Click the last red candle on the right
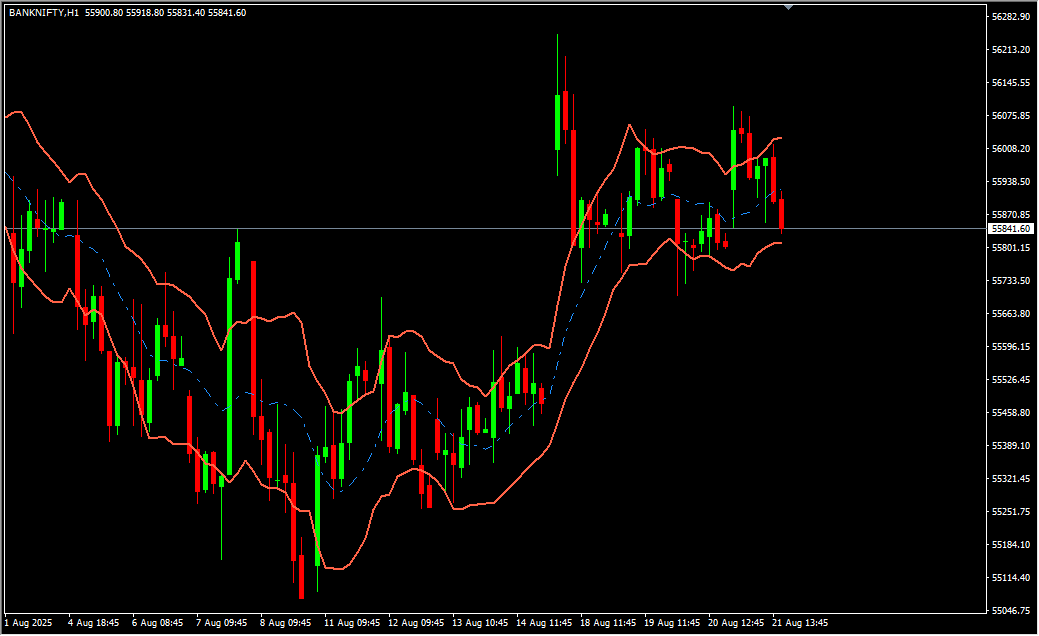 (781, 214)
